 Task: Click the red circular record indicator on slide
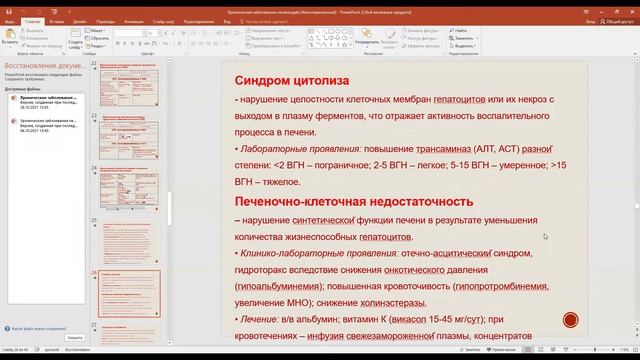(x=570, y=320)
